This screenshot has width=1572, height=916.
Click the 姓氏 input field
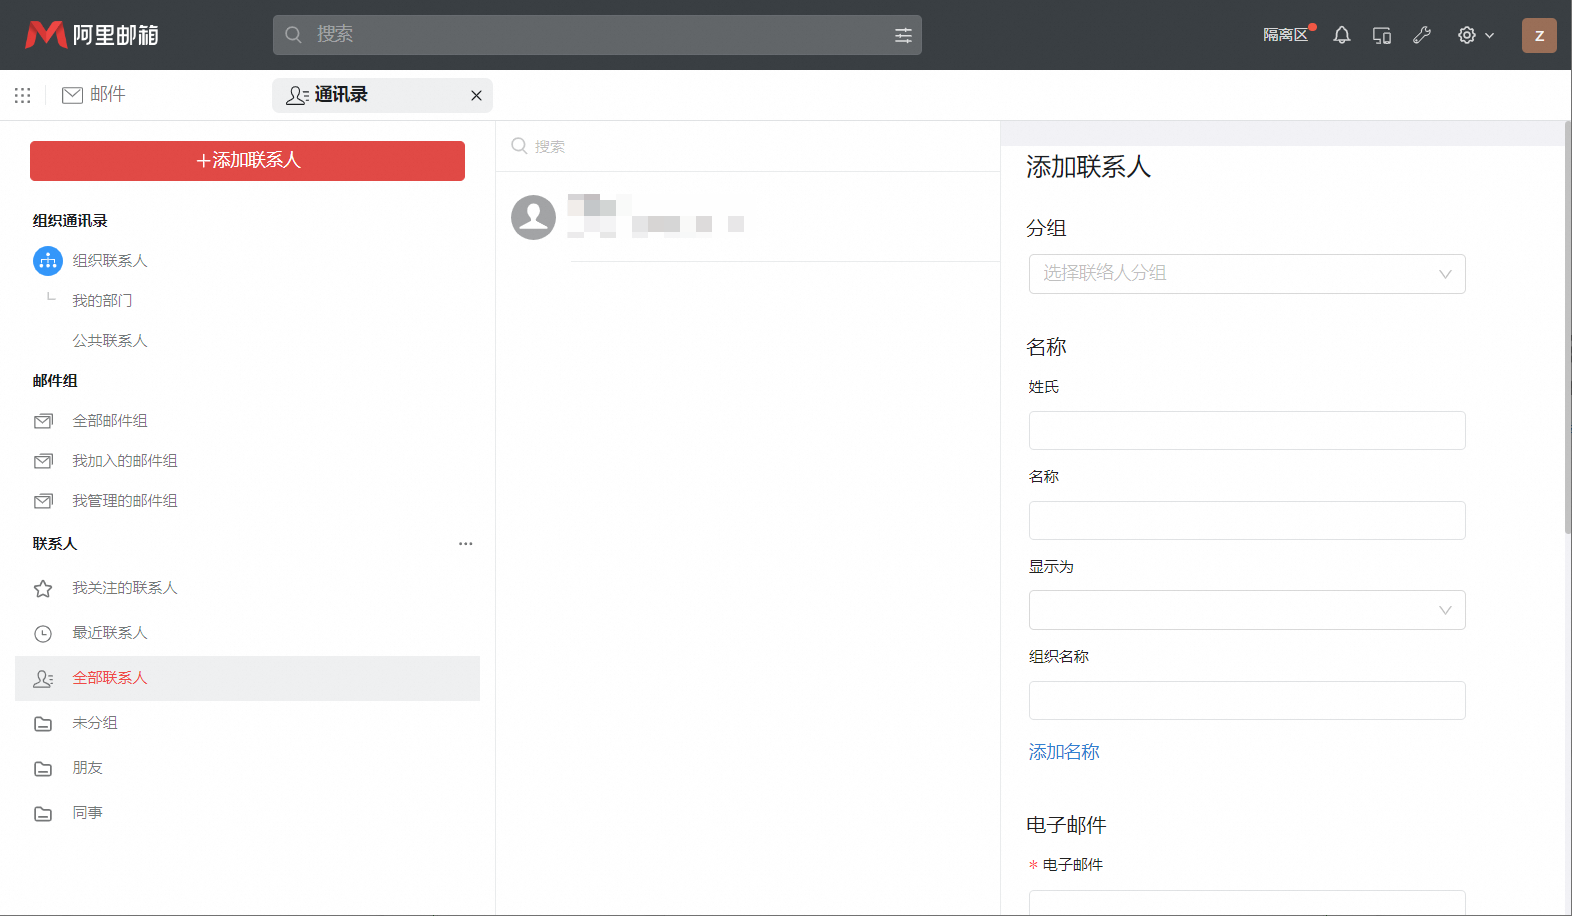point(1246,431)
